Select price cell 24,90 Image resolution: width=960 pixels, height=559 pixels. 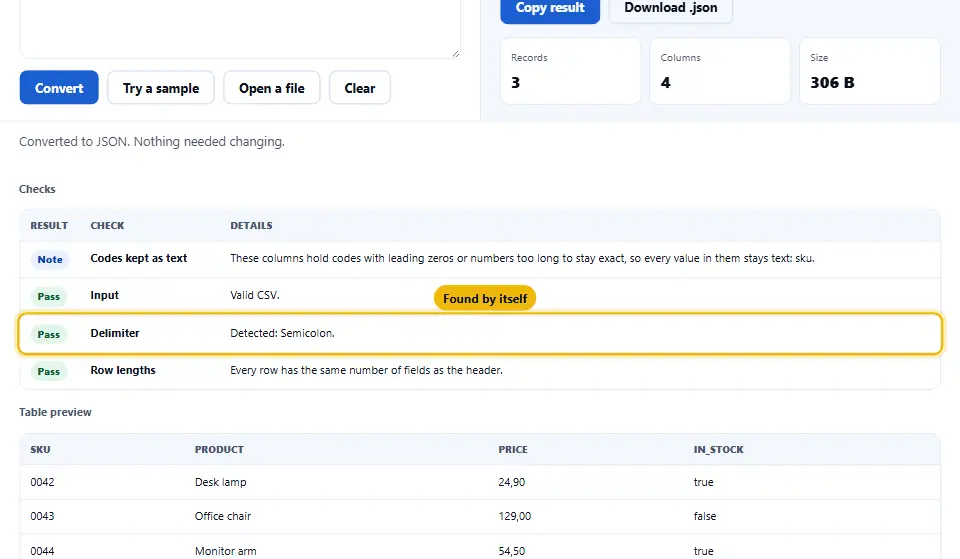coord(512,482)
